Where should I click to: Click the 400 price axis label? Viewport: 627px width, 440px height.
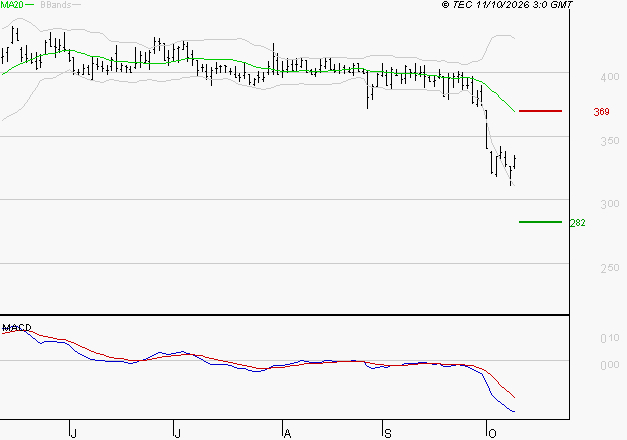(610, 77)
